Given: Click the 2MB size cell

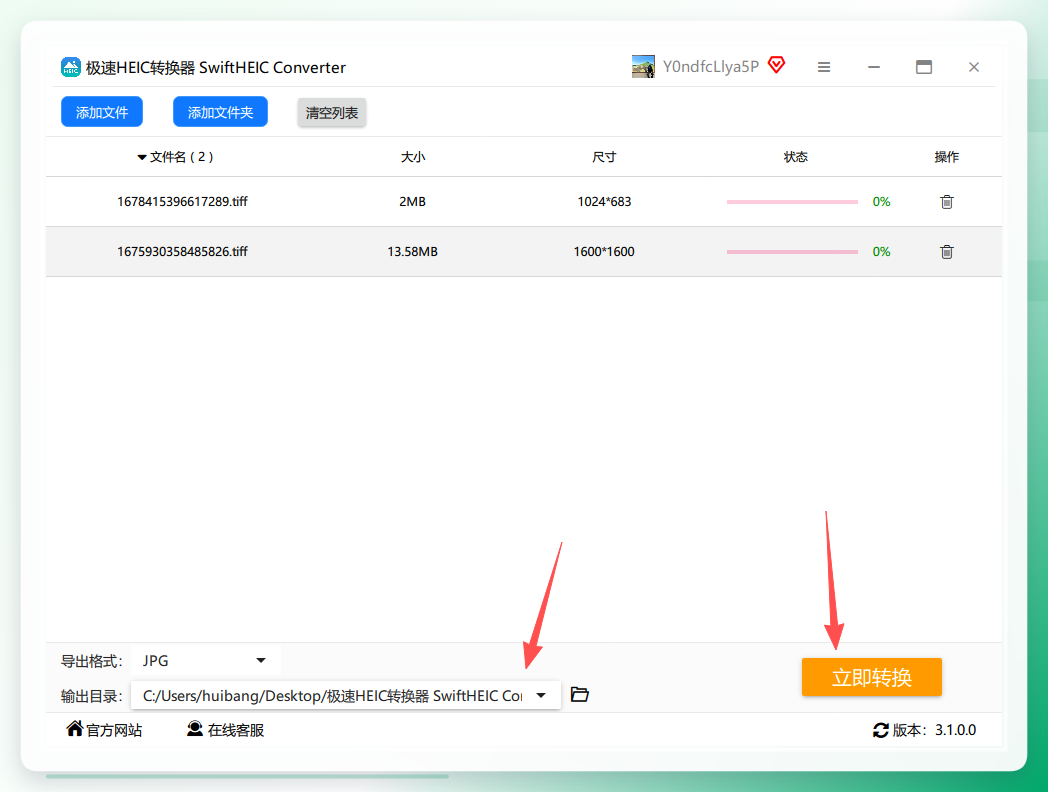Looking at the screenshot, I should (412, 202).
